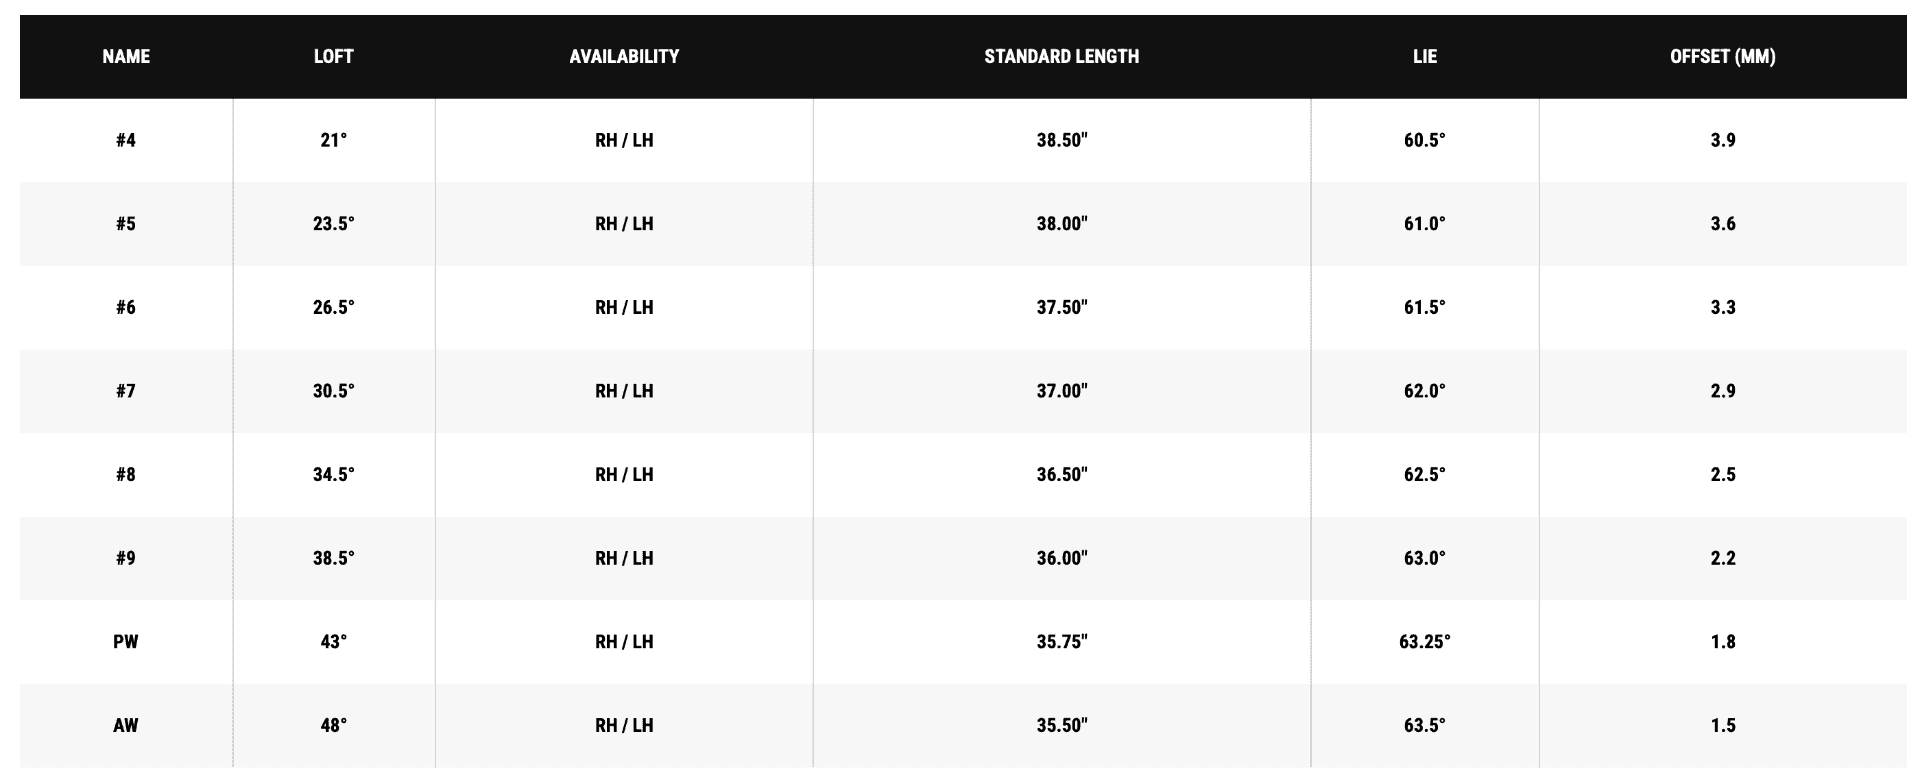Click RH / LH availability for #8

[x=624, y=475]
